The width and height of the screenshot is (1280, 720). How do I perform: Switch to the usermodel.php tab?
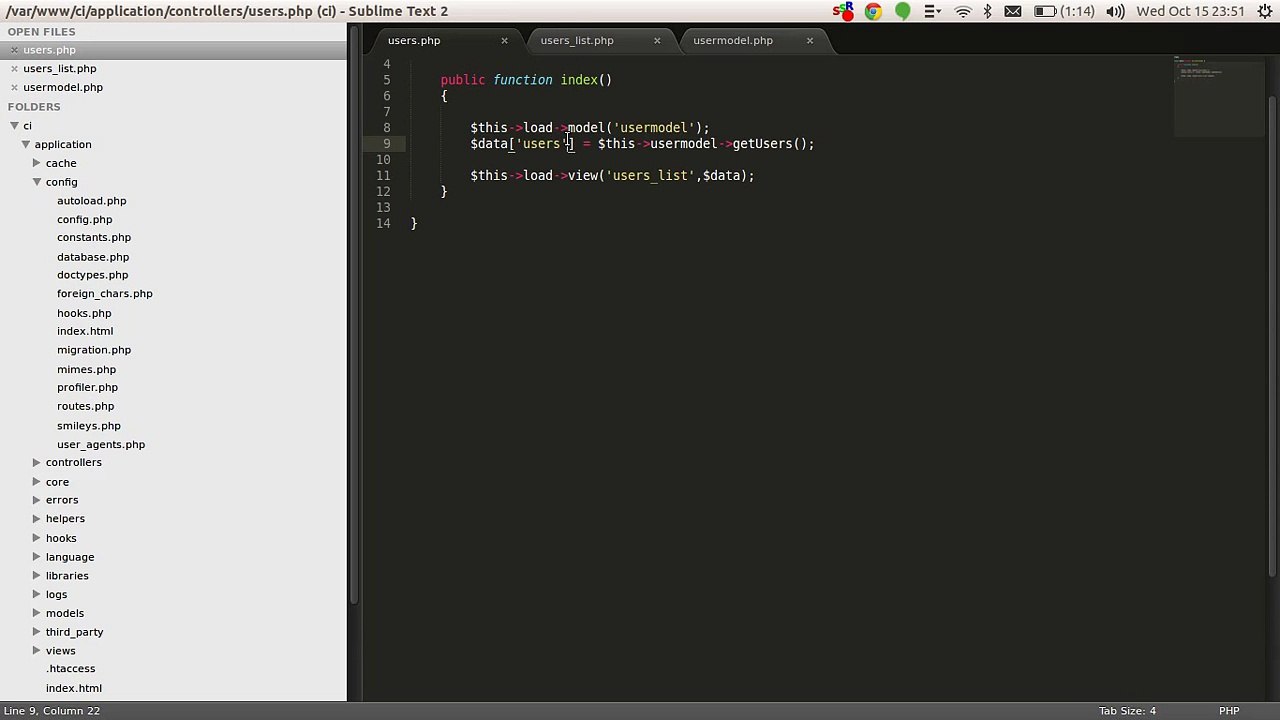[x=733, y=41]
